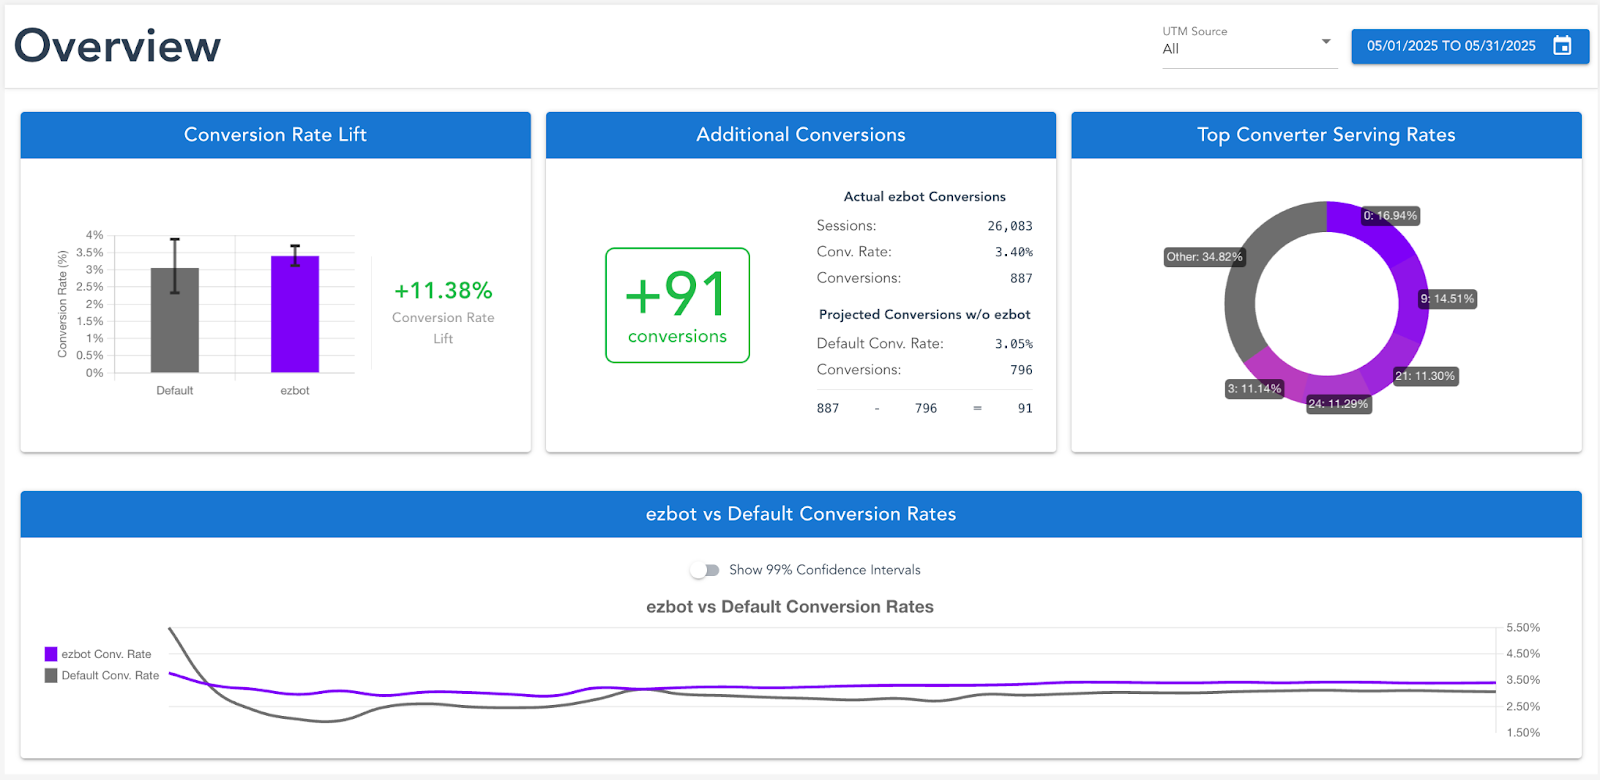Viewport: 1600px width, 780px height.
Task: Open the UTM Source dropdown arrow
Action: click(1326, 42)
